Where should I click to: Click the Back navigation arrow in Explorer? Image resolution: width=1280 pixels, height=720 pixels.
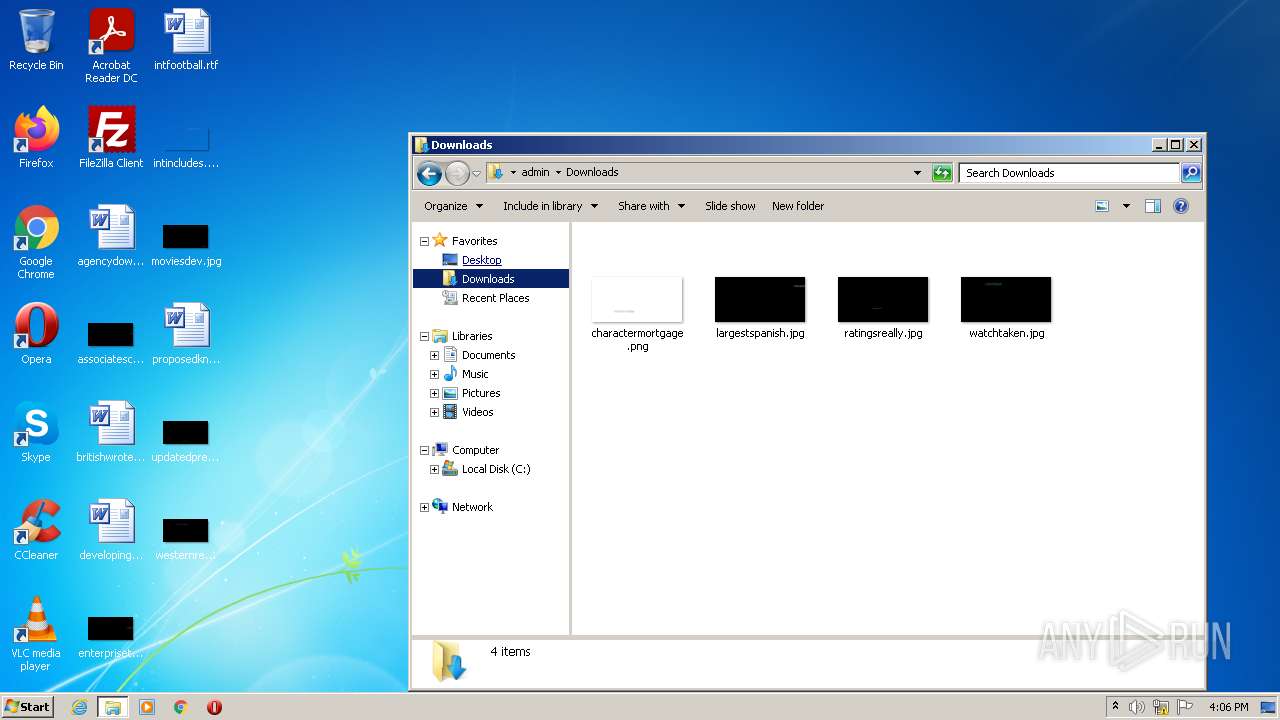coord(429,173)
